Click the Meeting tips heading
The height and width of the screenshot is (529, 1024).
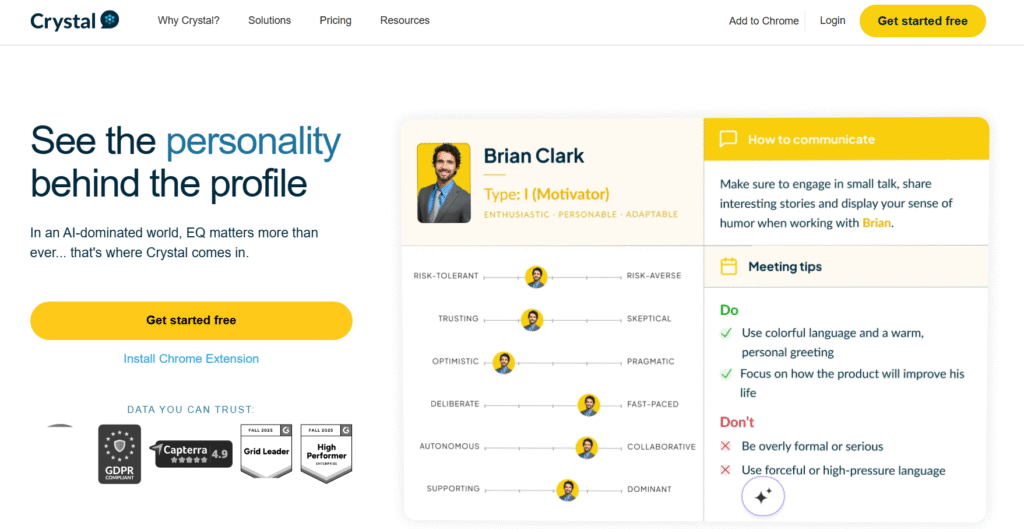785,266
